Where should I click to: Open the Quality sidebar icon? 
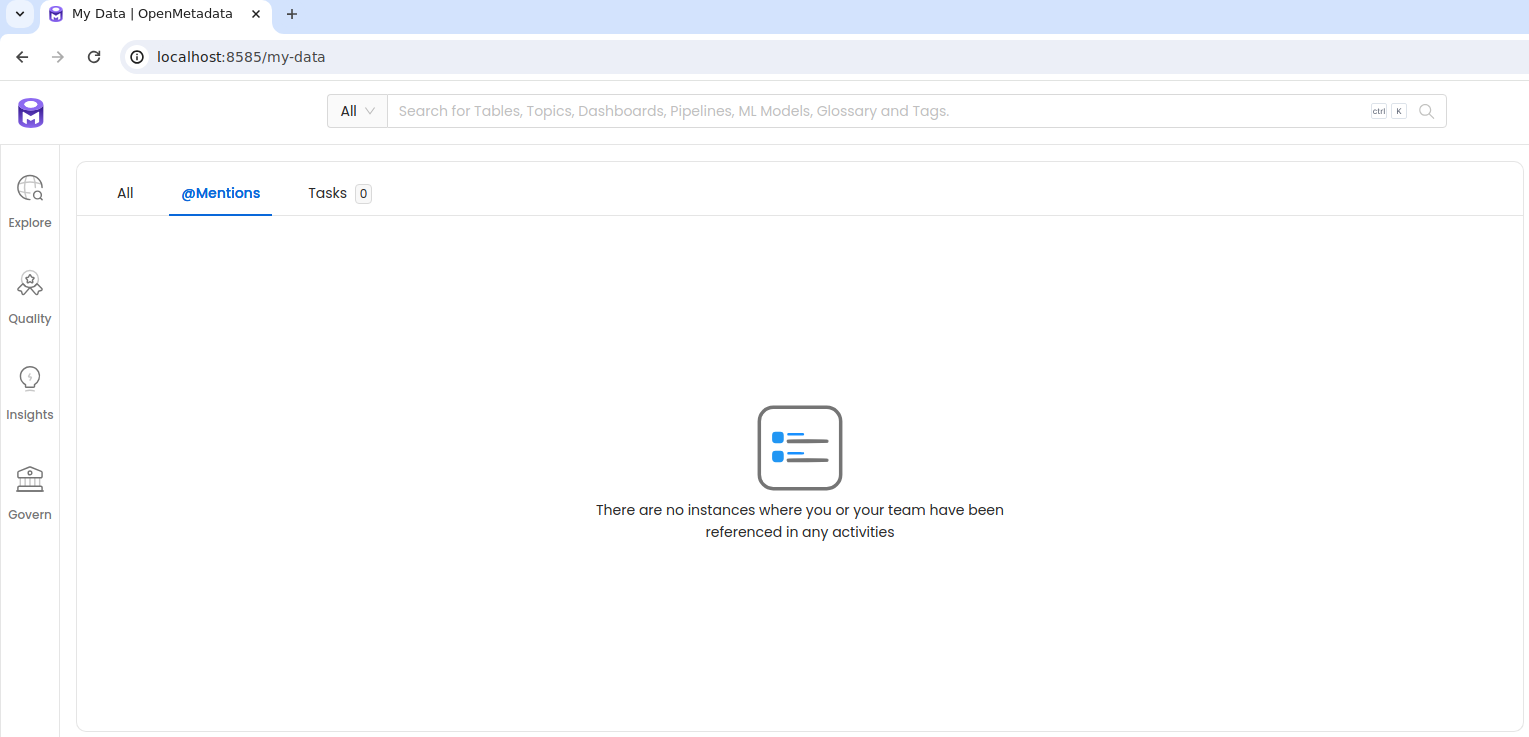[x=30, y=284]
